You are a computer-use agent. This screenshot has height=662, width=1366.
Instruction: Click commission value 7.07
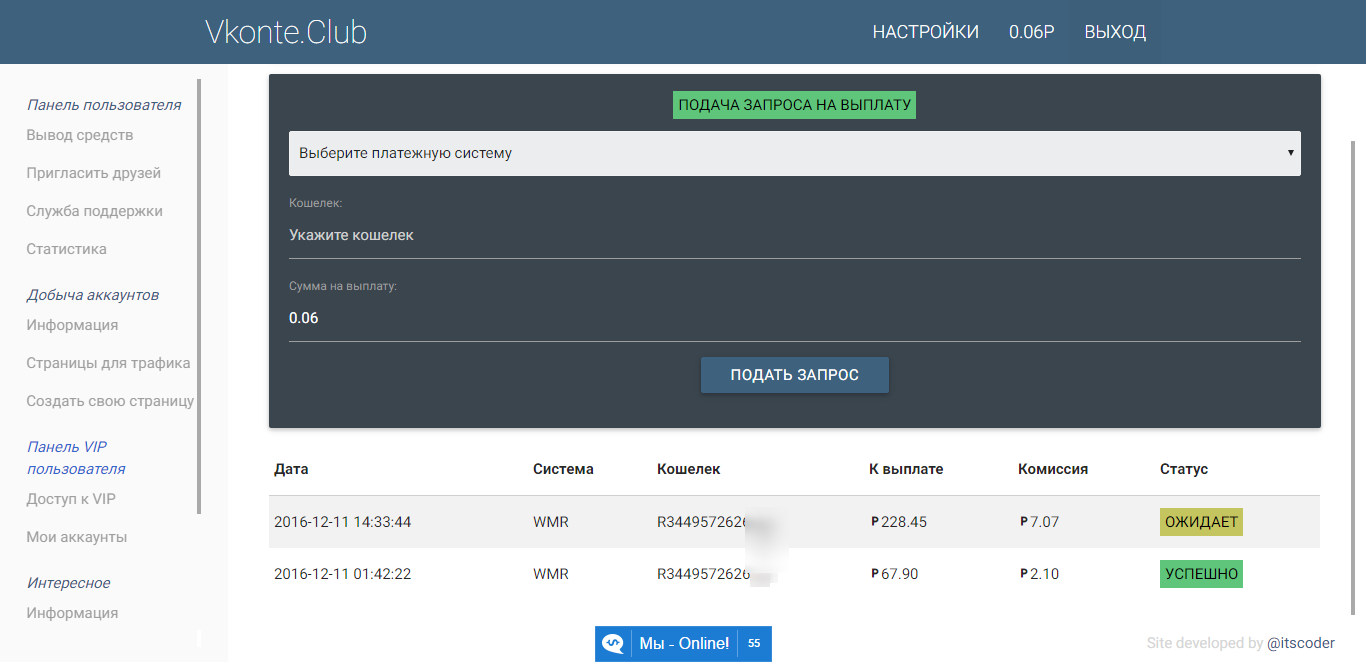(1039, 522)
